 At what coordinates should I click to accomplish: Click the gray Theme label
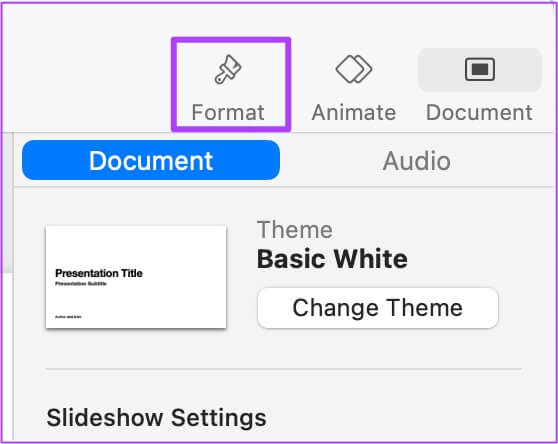(295, 230)
